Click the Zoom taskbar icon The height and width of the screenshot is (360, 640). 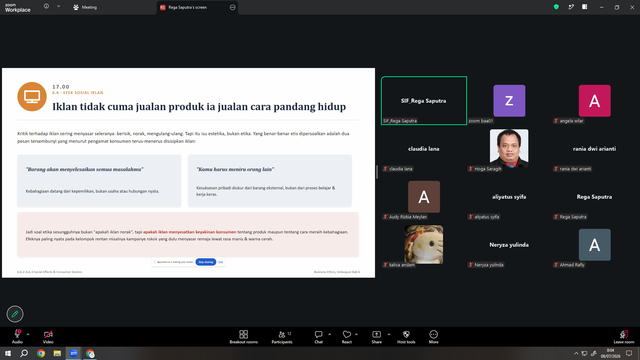pos(73,353)
